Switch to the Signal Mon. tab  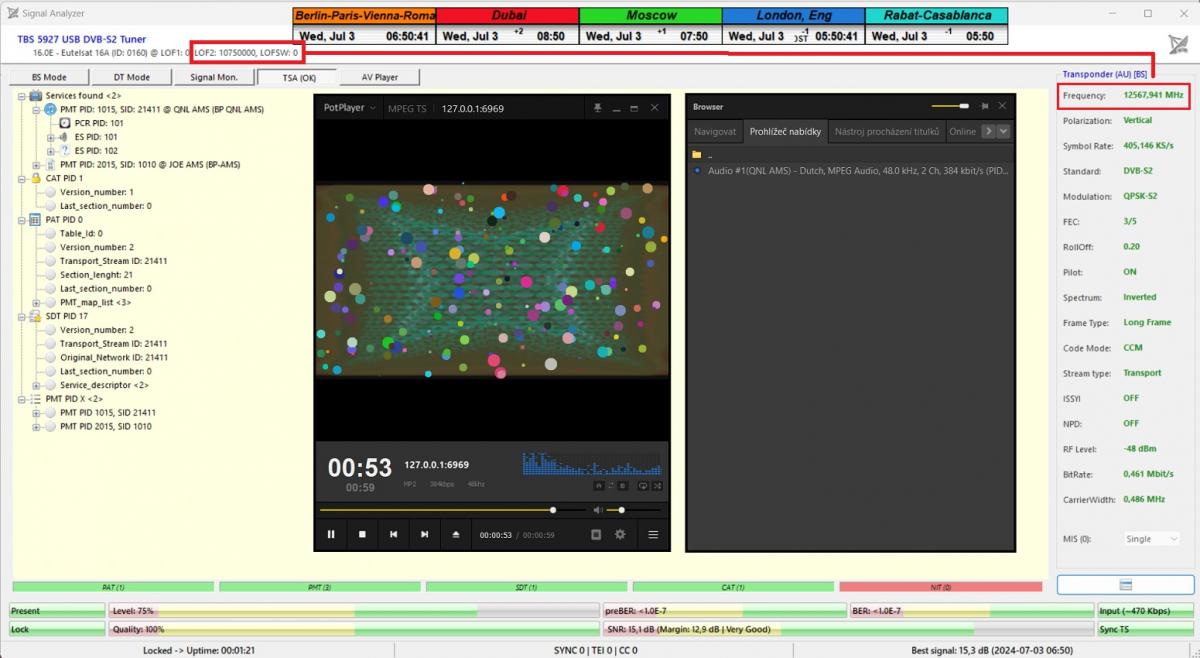pos(213,77)
